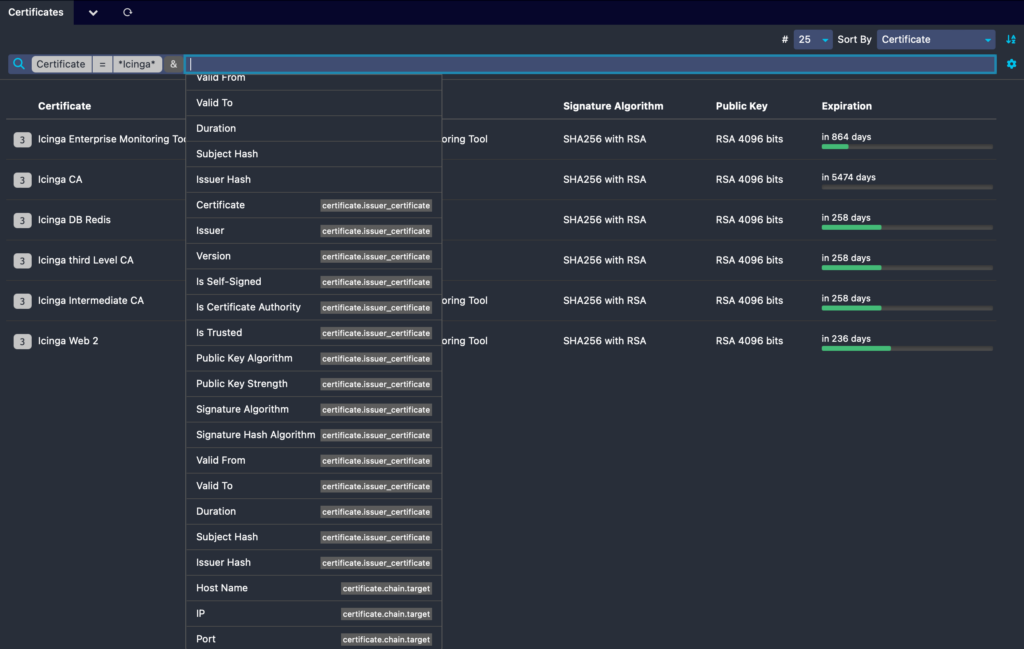Toggle the sort direction arrows icon
This screenshot has width=1024, height=649.
[x=1010, y=38]
